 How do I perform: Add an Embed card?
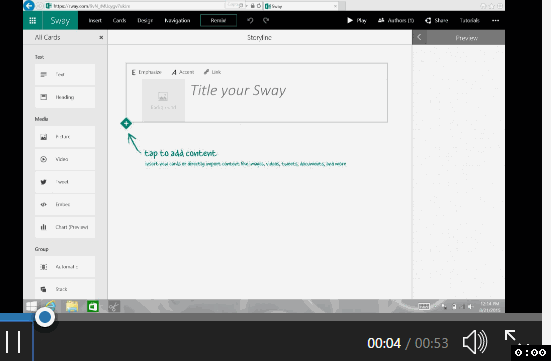(x=65, y=204)
